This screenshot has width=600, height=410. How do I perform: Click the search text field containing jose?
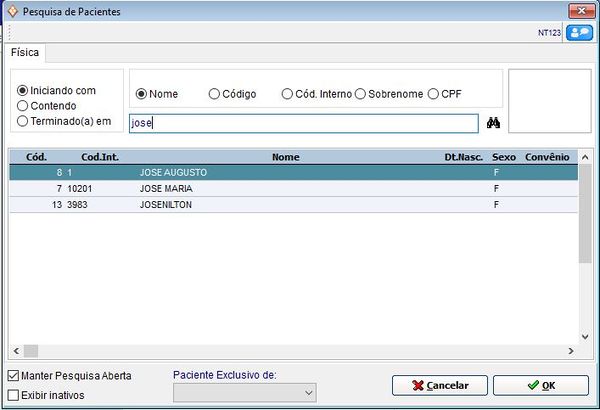[x=304, y=123]
